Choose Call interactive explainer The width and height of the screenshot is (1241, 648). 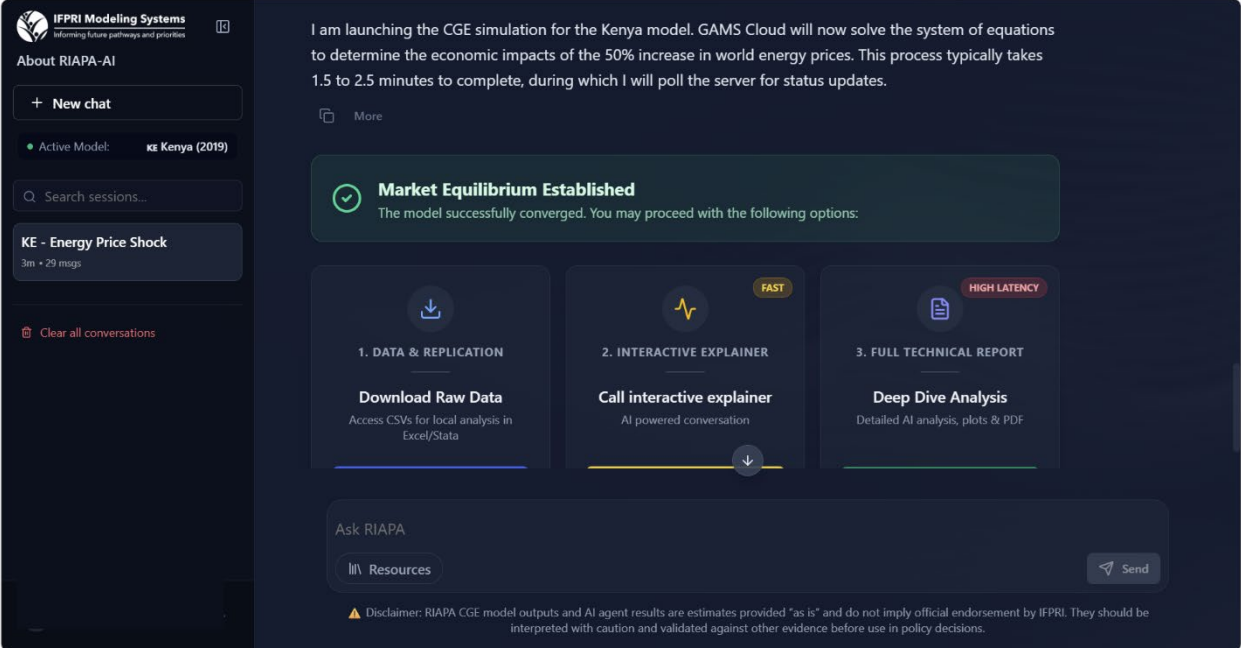point(685,397)
